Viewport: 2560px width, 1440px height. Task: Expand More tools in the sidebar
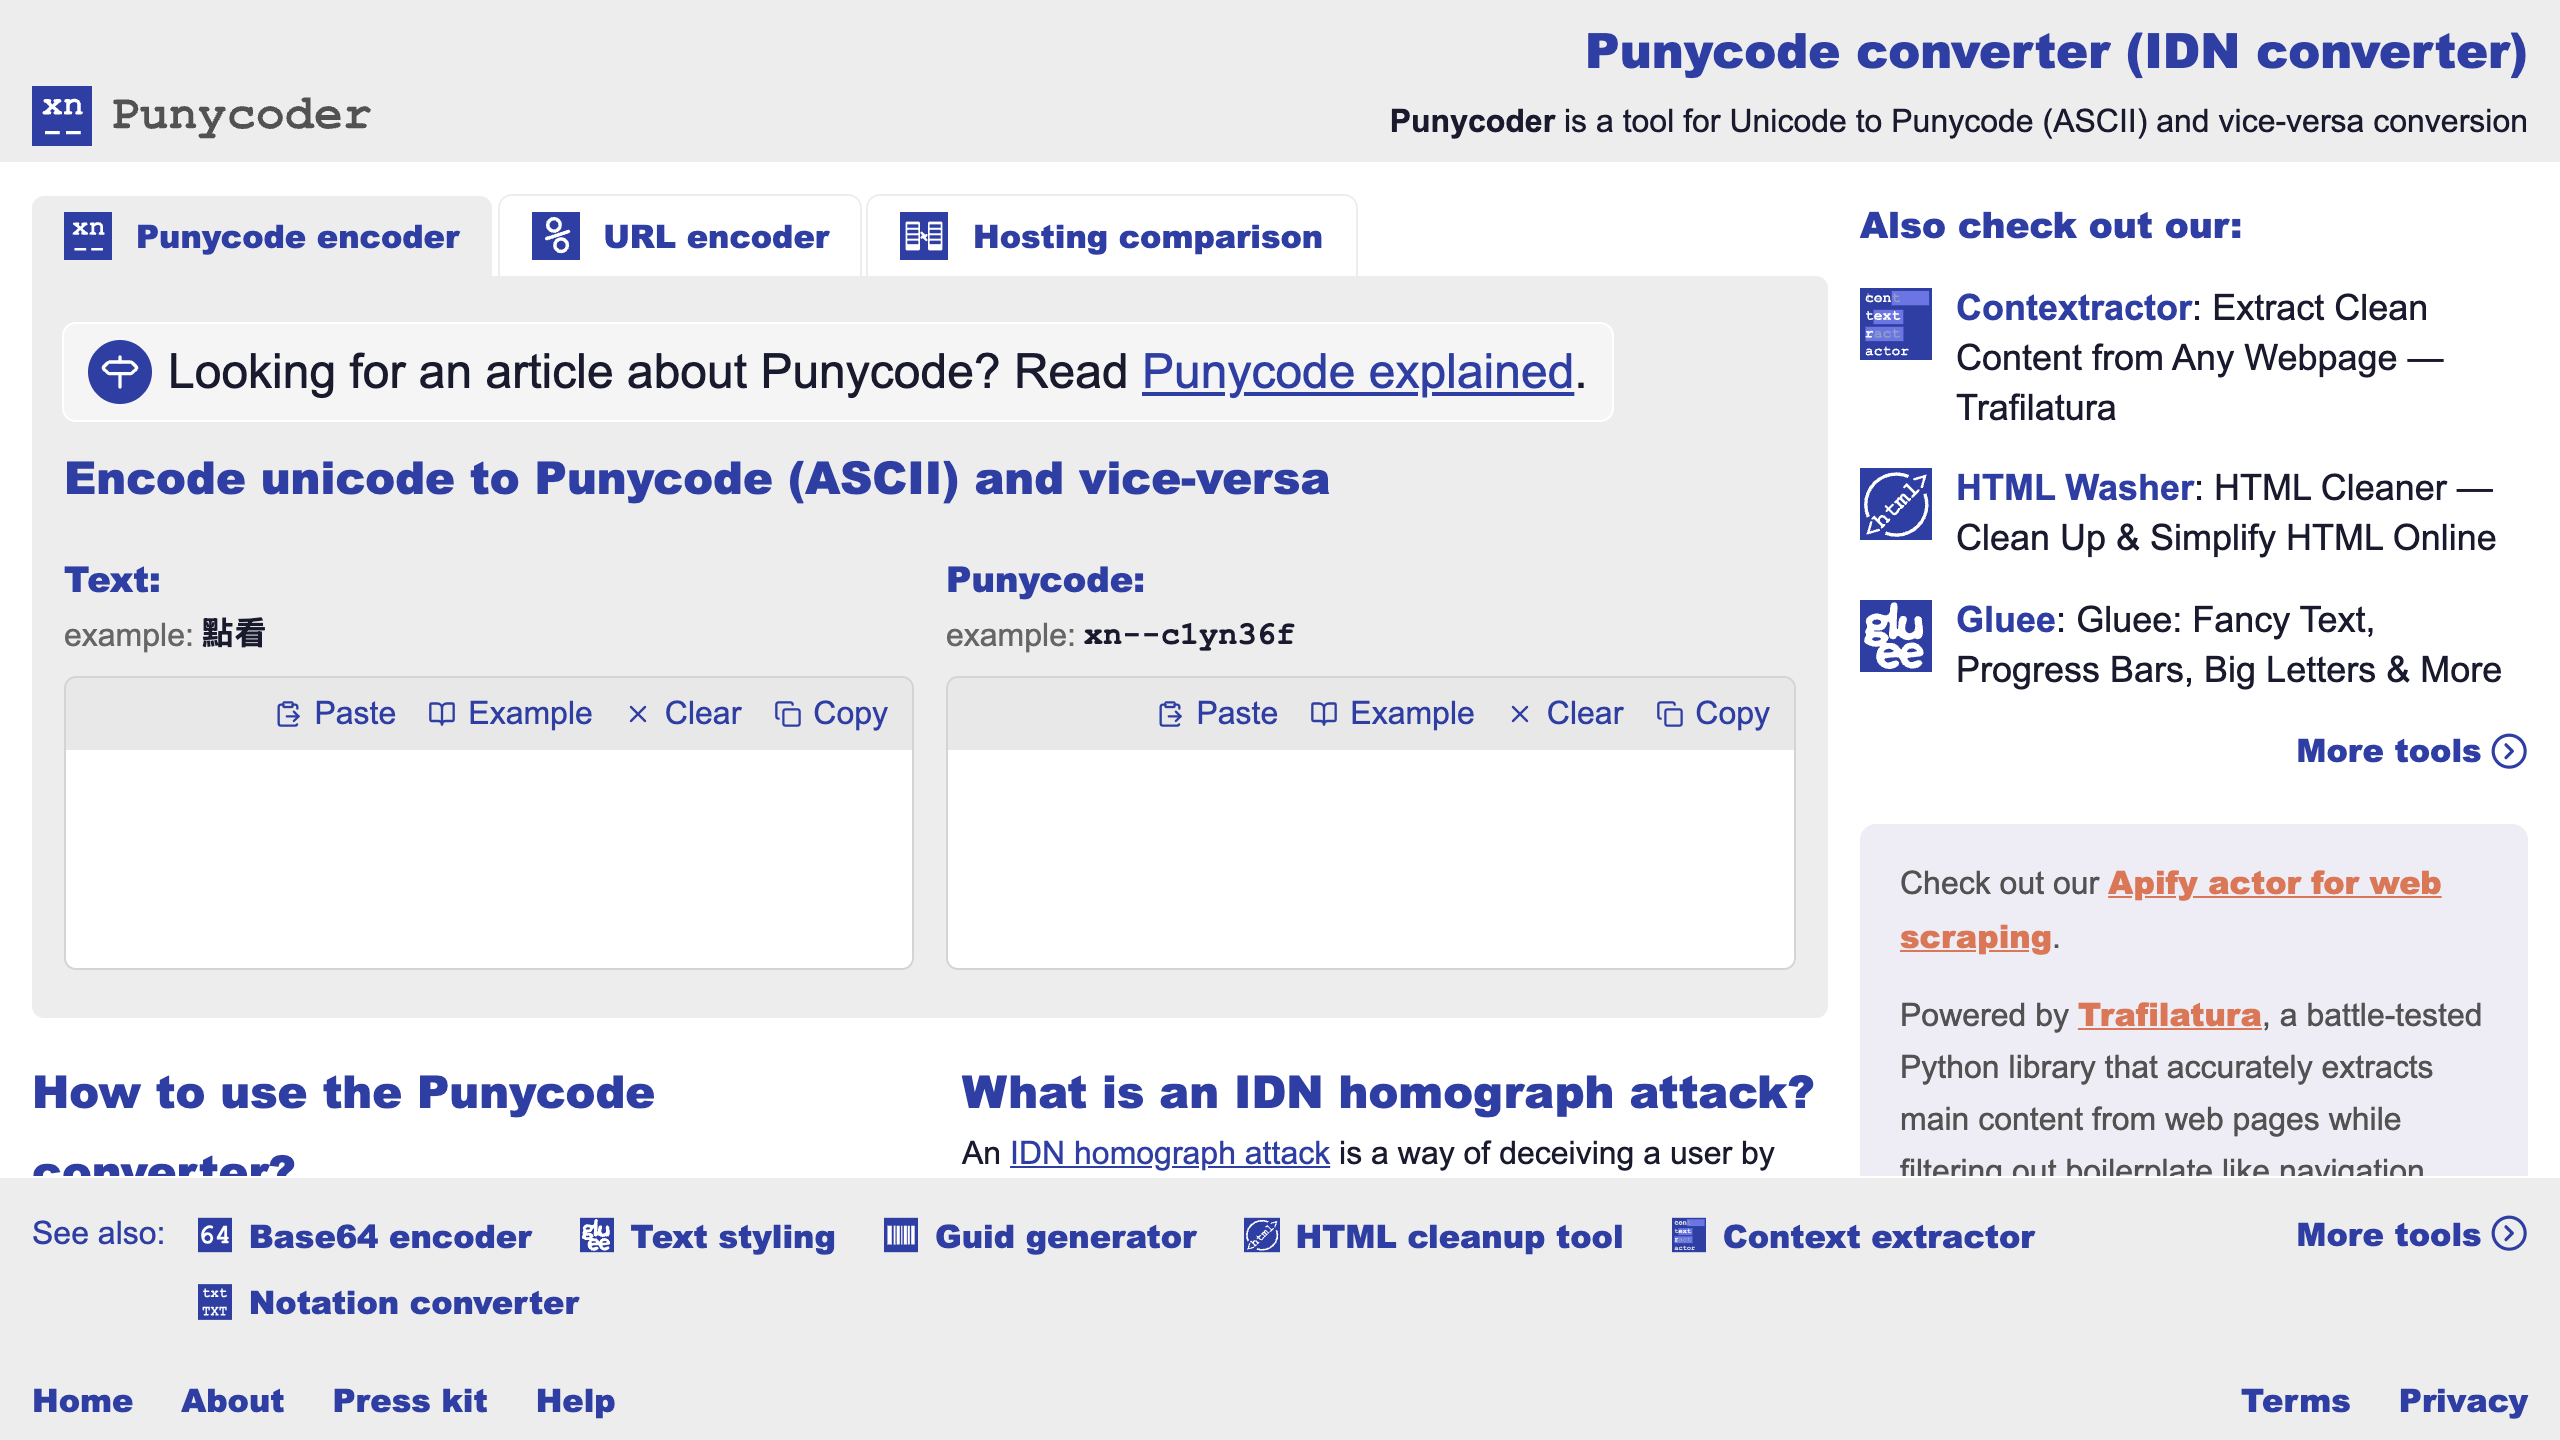2410,751
